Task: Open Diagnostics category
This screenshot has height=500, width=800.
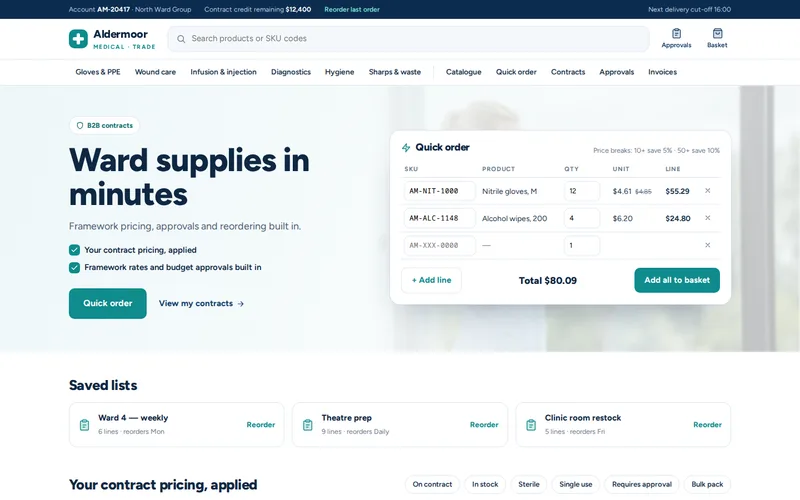Action: (291, 72)
